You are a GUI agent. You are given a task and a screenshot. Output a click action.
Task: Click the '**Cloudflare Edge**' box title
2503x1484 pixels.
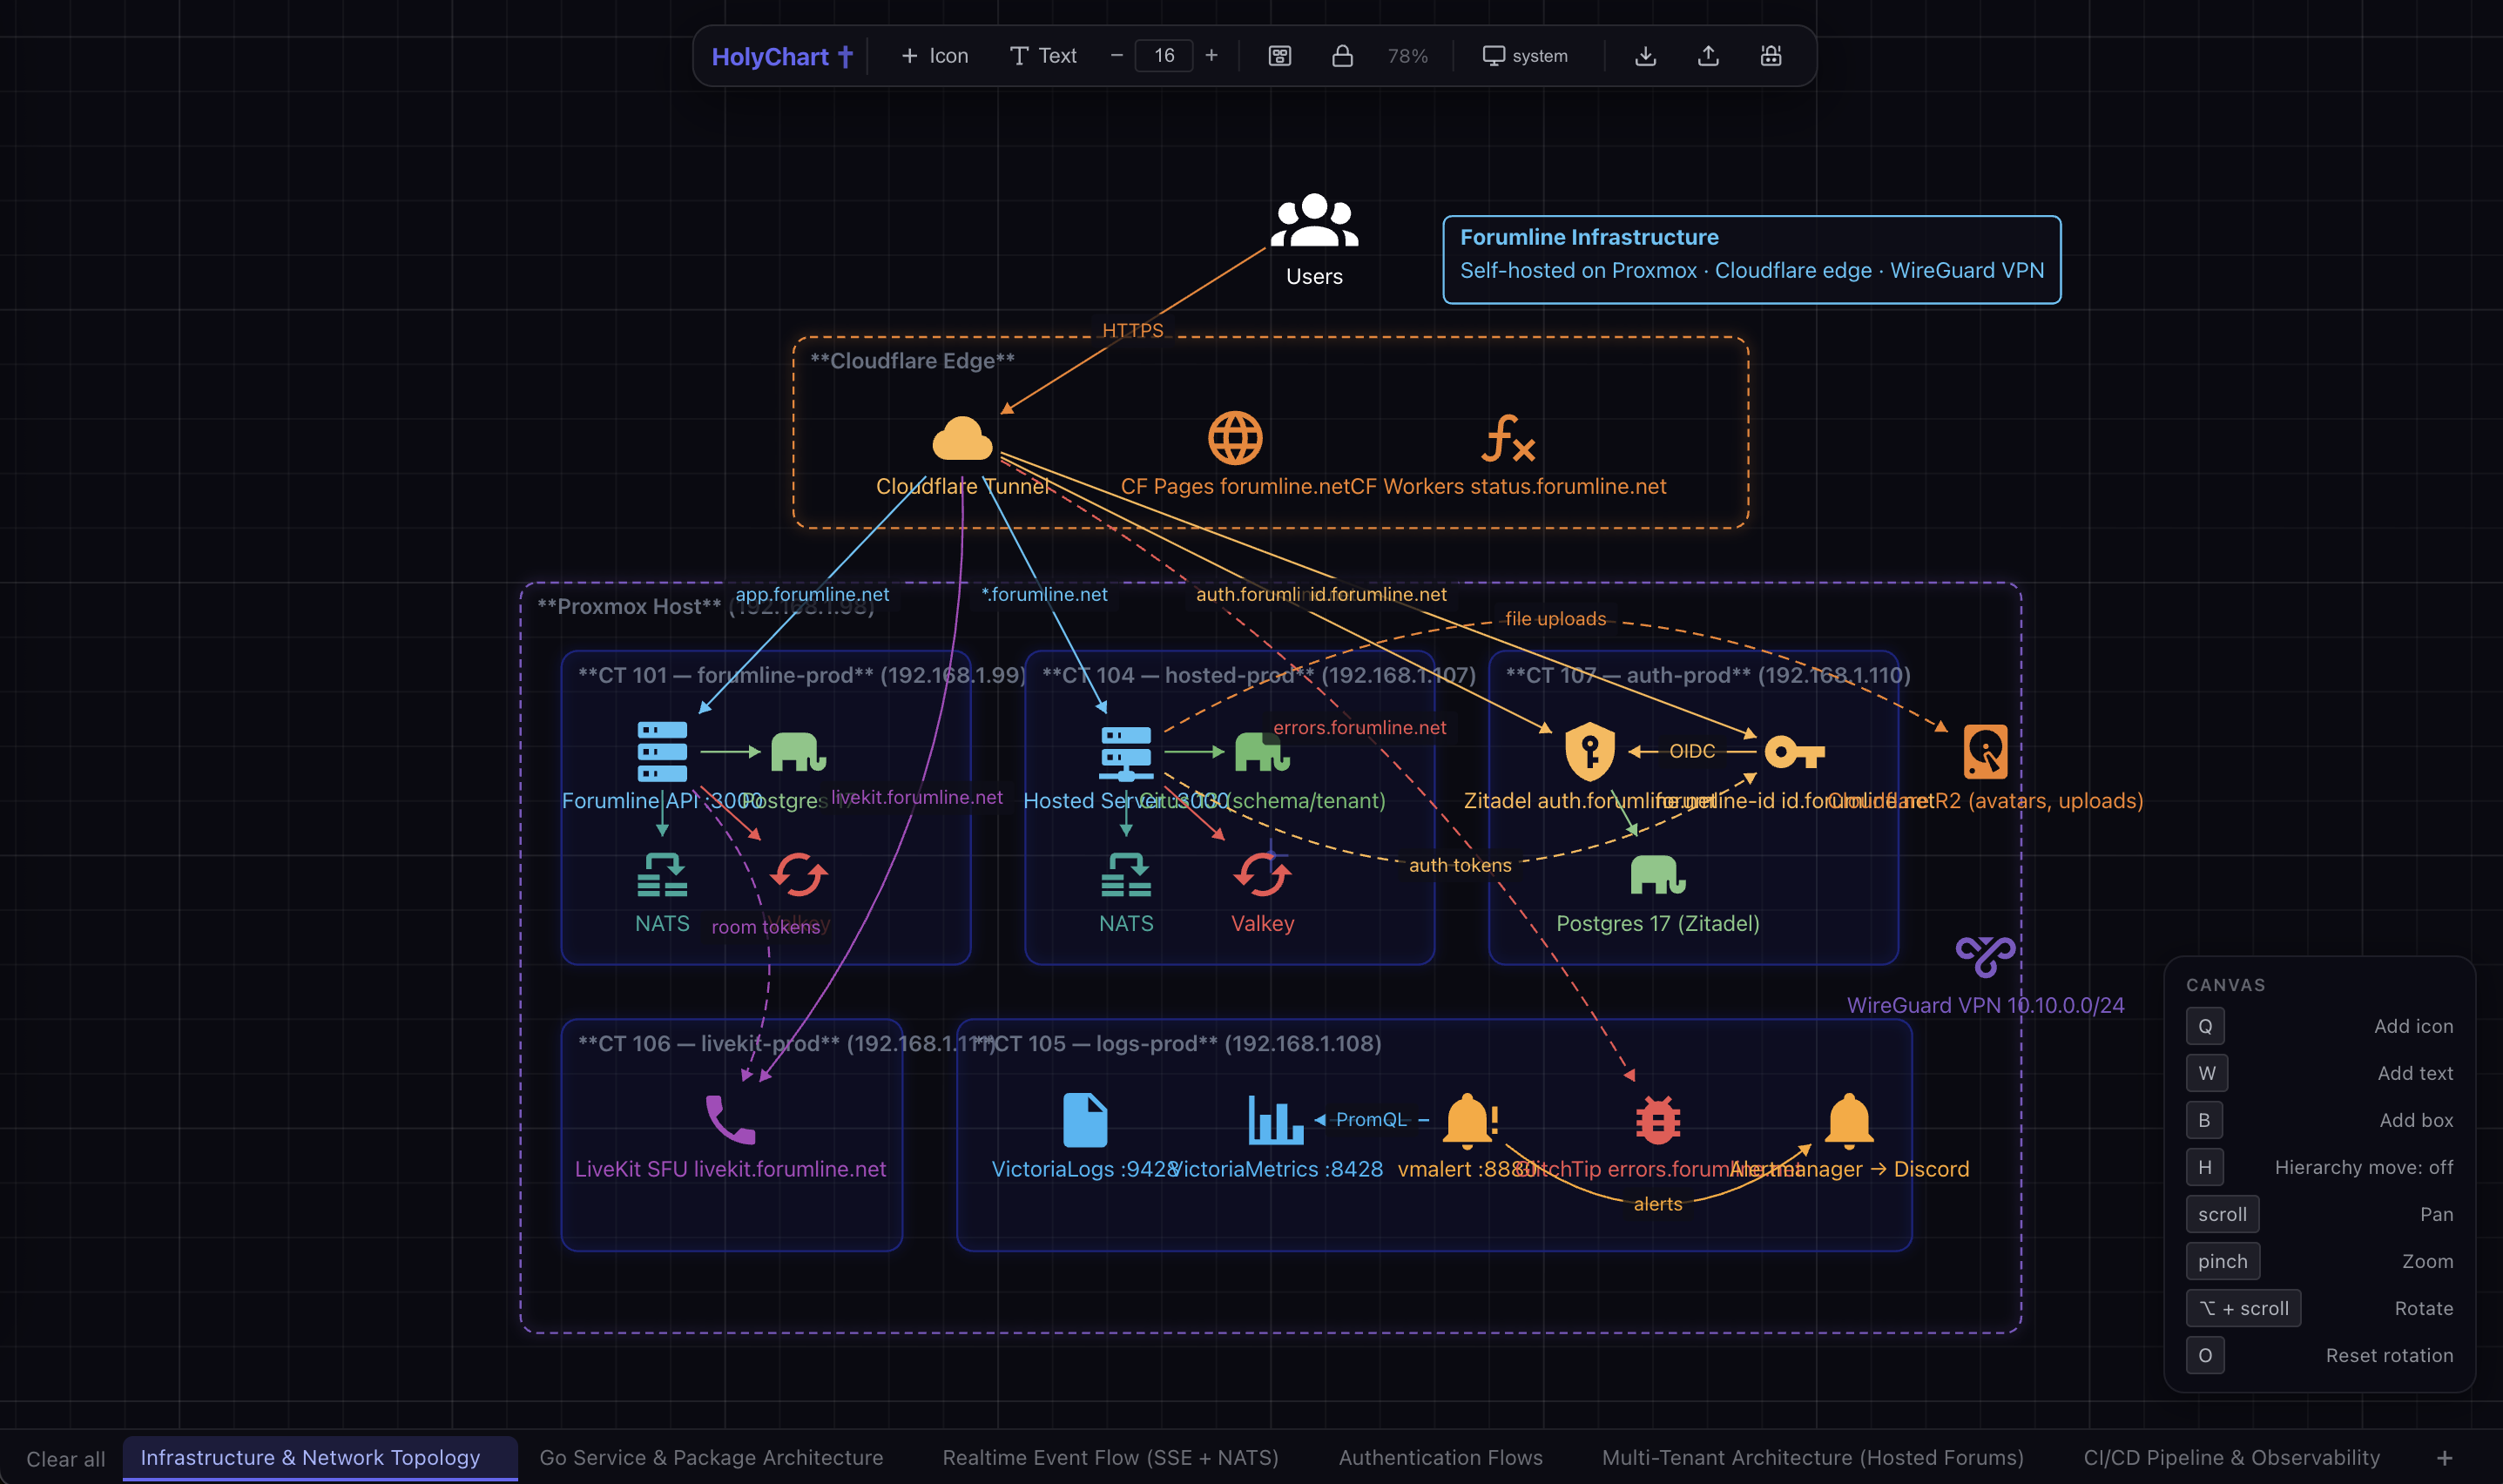[x=912, y=361]
